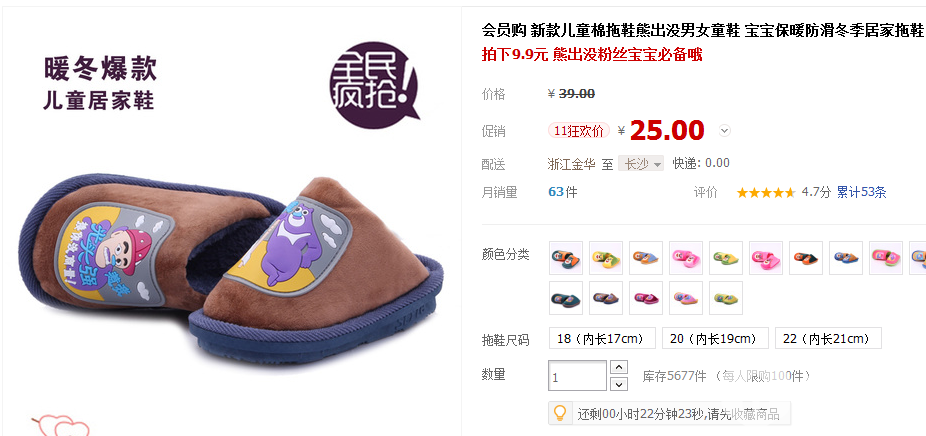Select slipper size 20 (内长19cm)
The image size is (926, 436).
tap(715, 339)
